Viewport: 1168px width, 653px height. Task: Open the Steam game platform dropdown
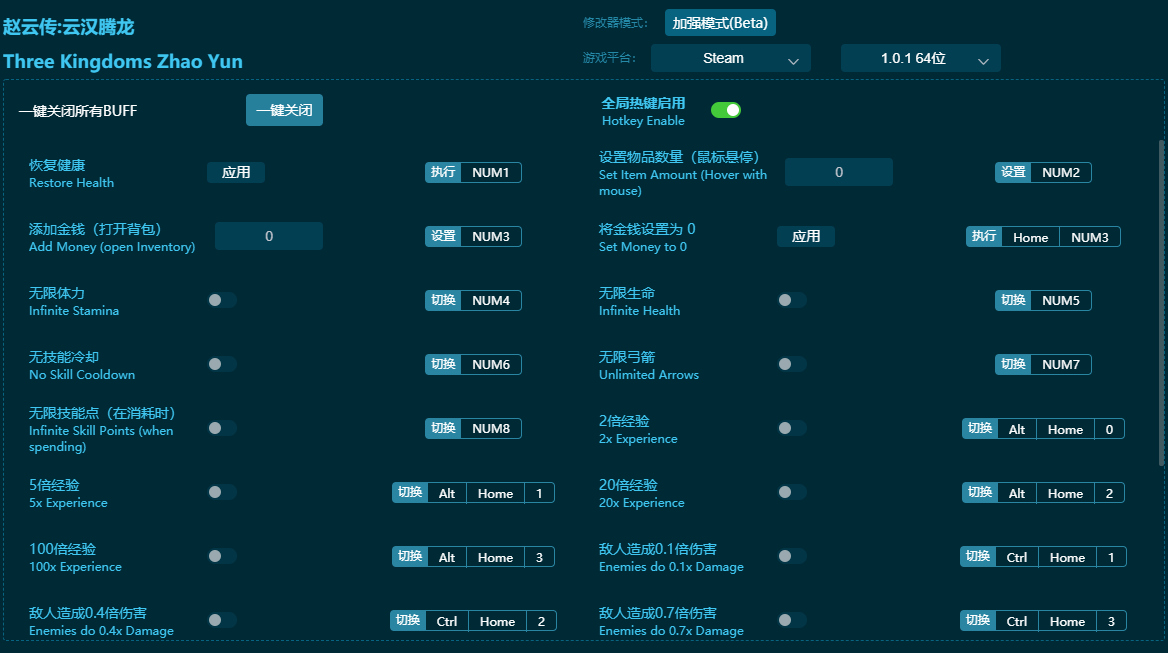click(x=730, y=58)
